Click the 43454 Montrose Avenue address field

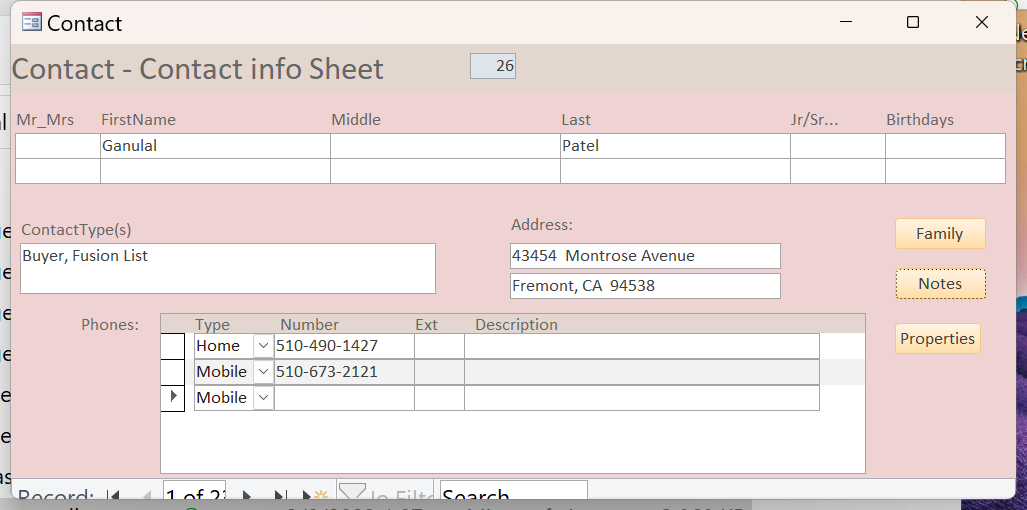point(644,256)
